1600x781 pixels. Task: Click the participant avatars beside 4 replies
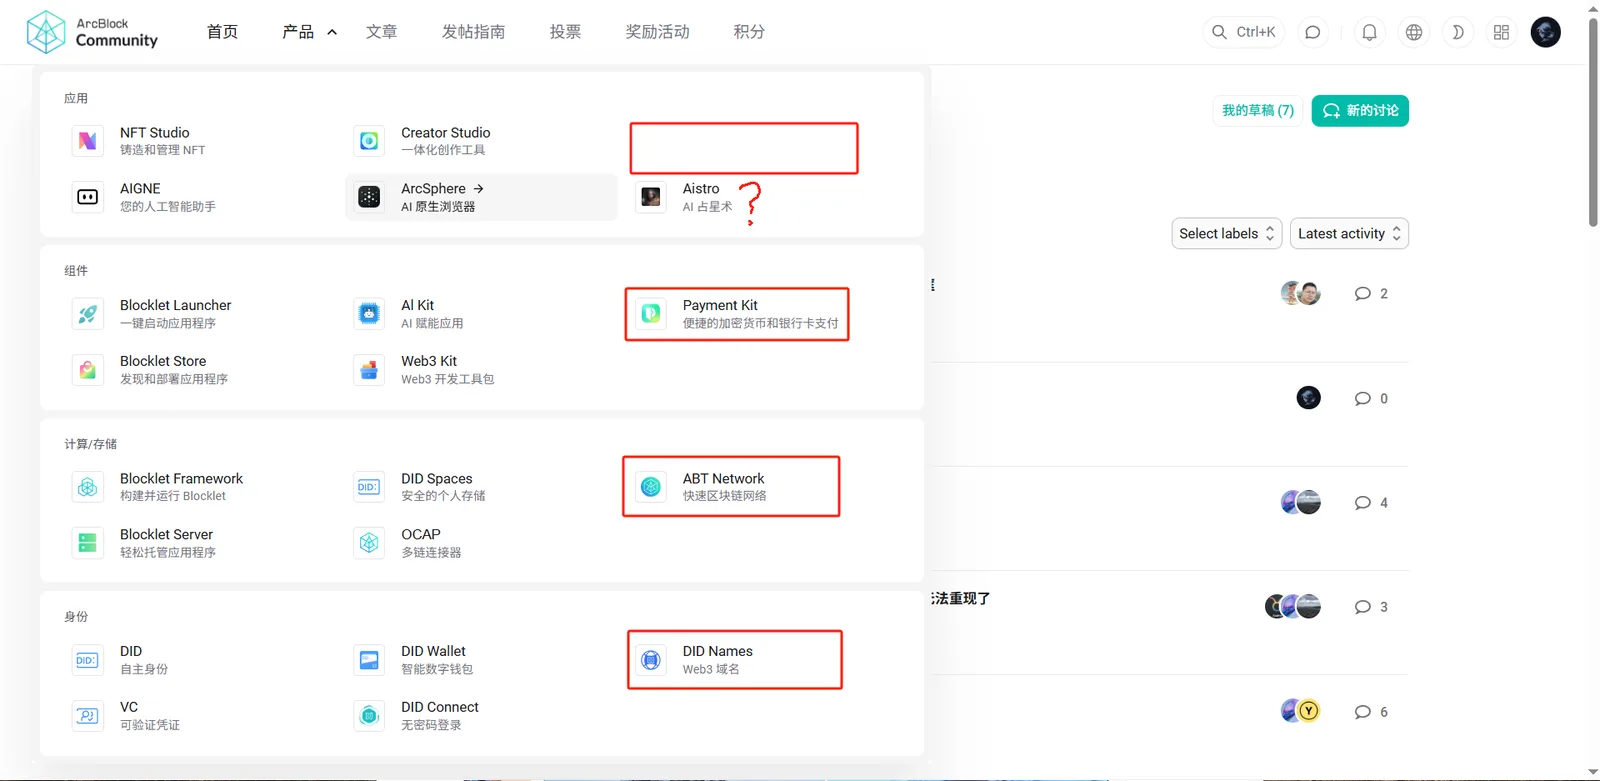tap(1301, 503)
